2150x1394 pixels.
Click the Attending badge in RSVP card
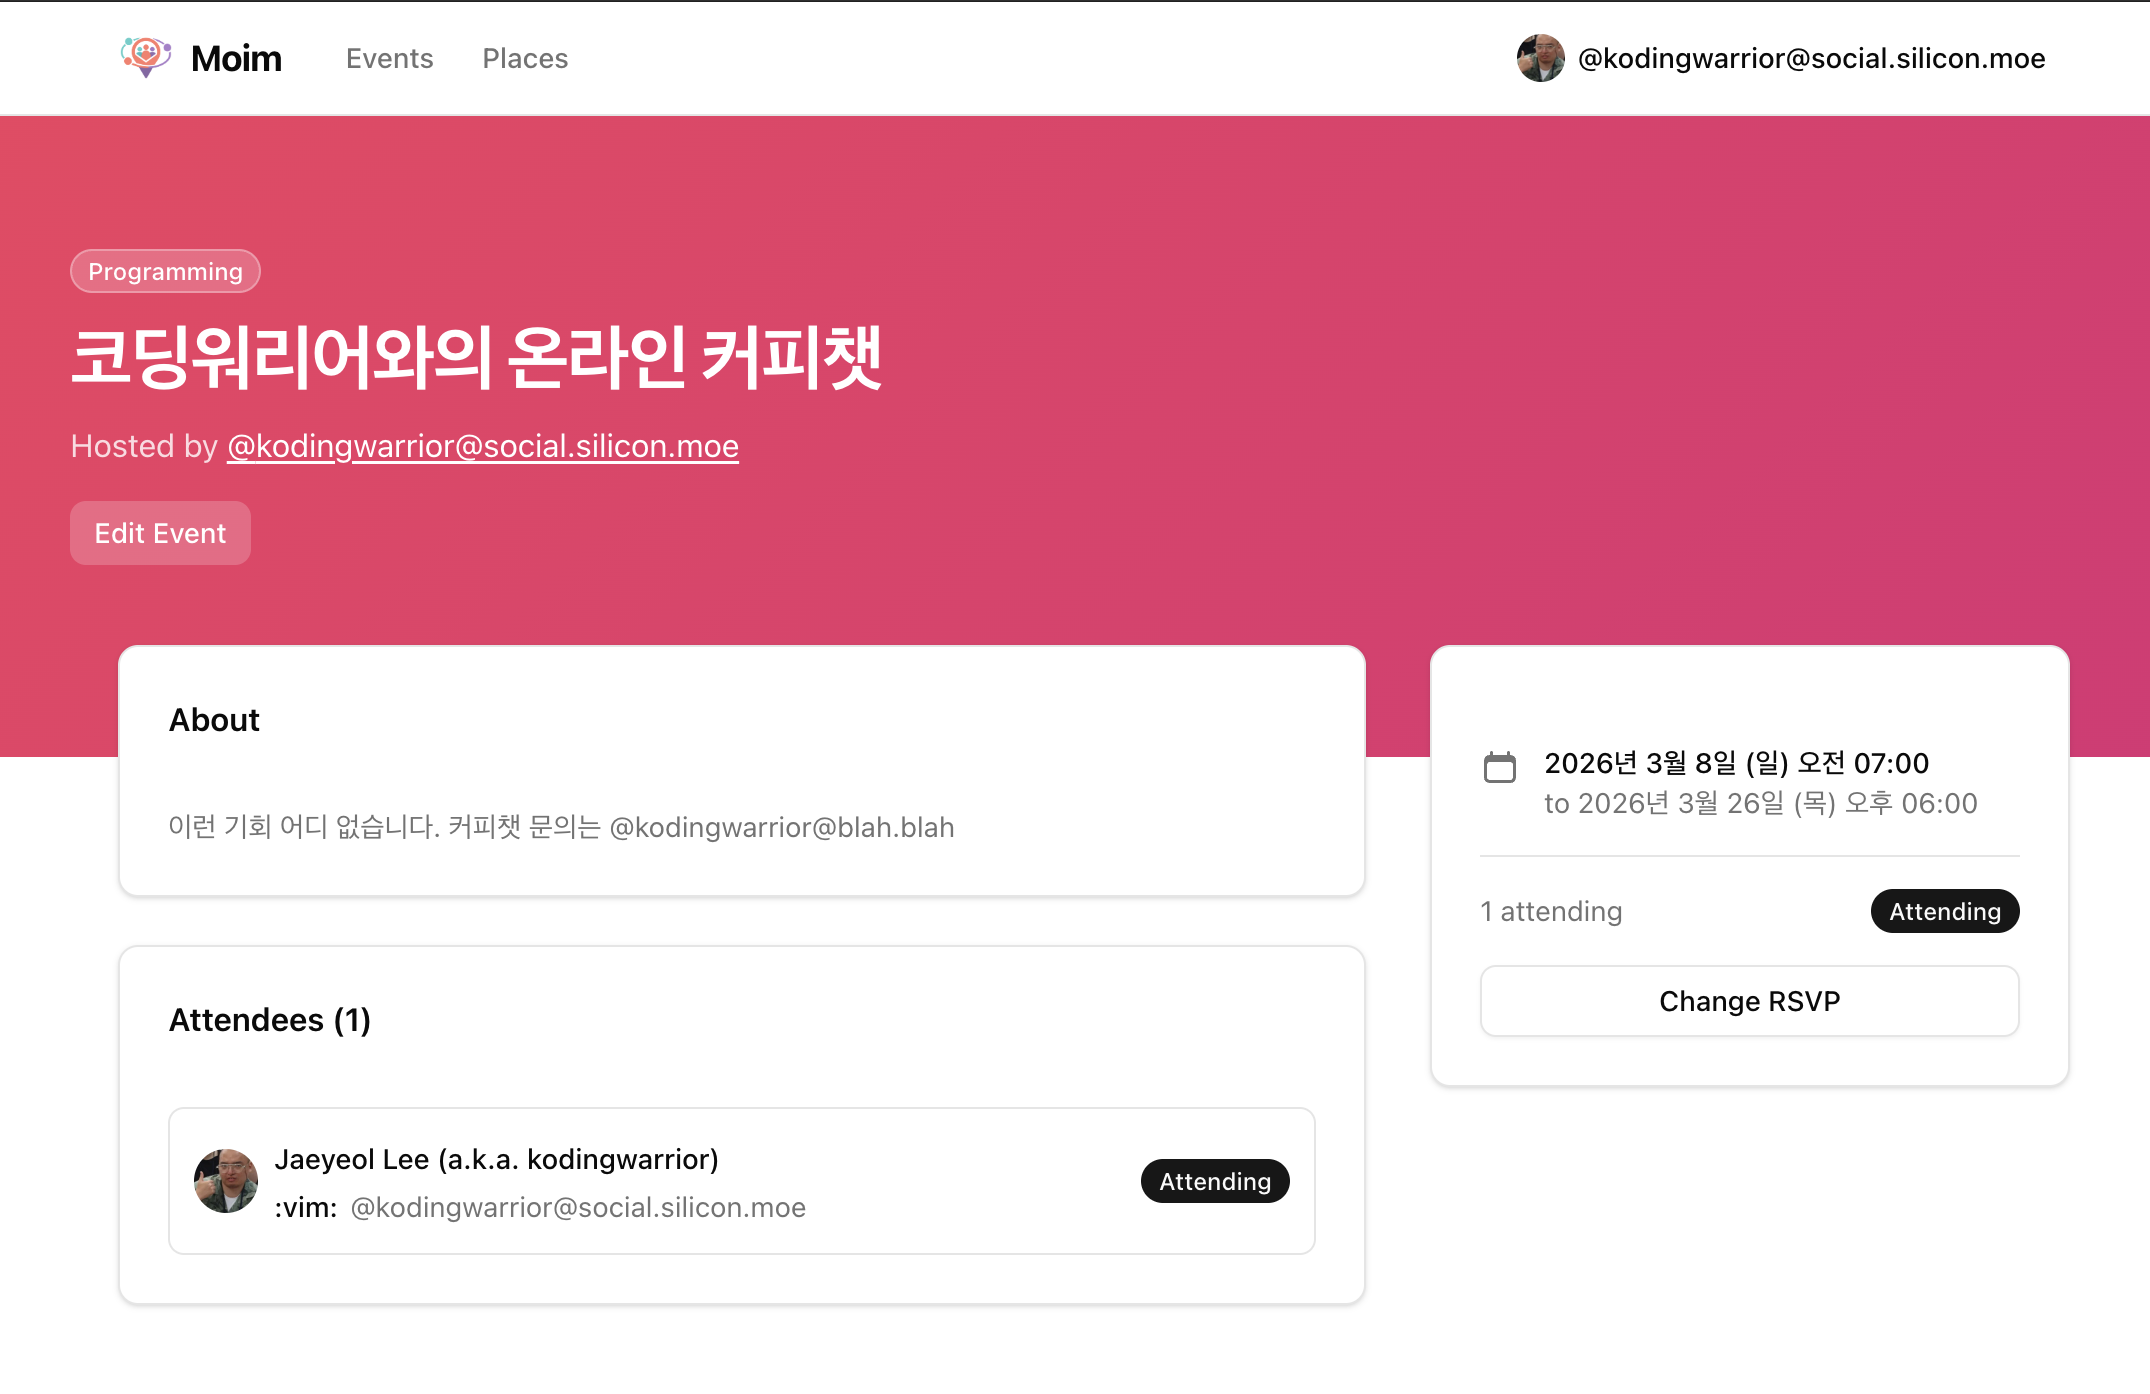(x=1944, y=911)
